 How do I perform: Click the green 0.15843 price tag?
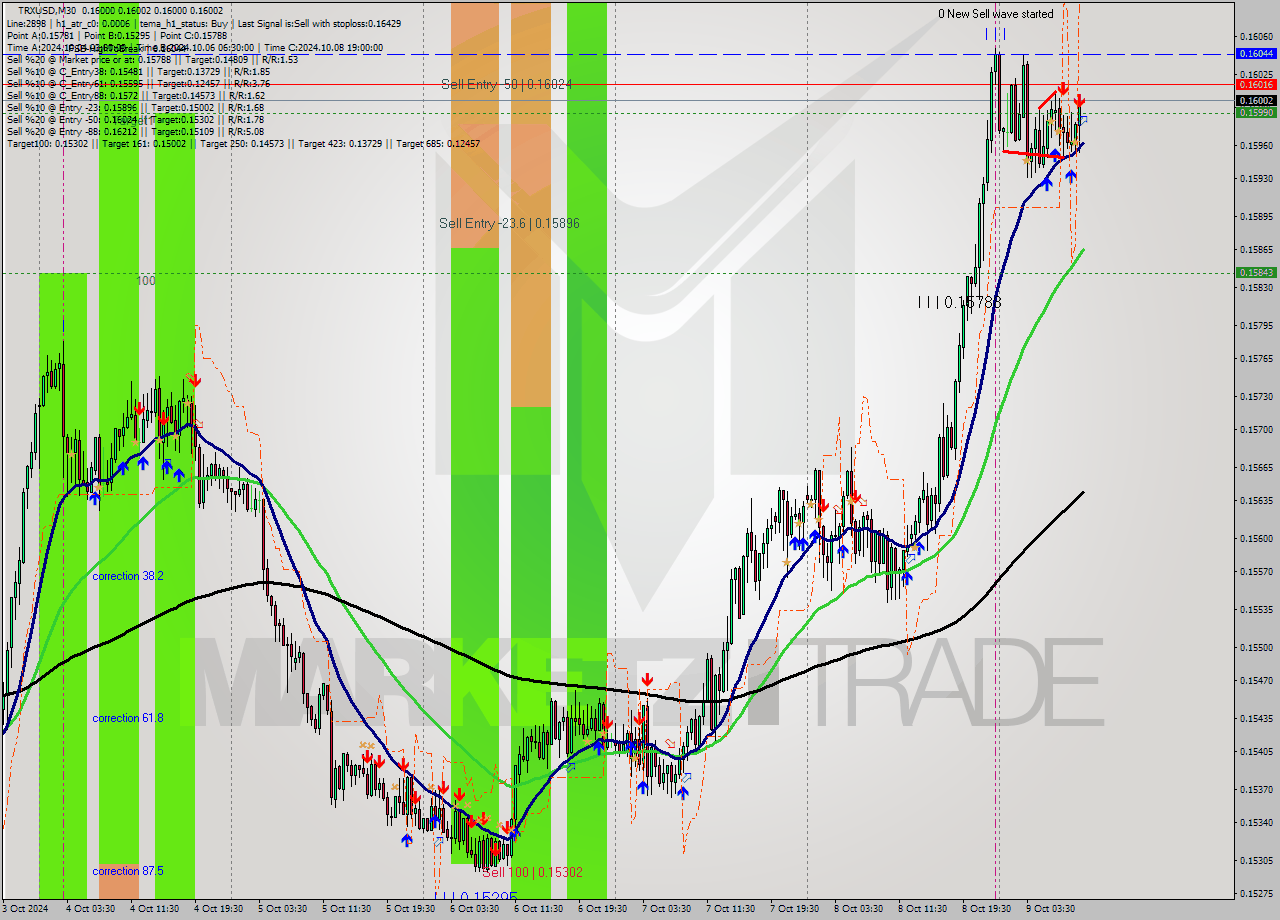pos(1256,272)
